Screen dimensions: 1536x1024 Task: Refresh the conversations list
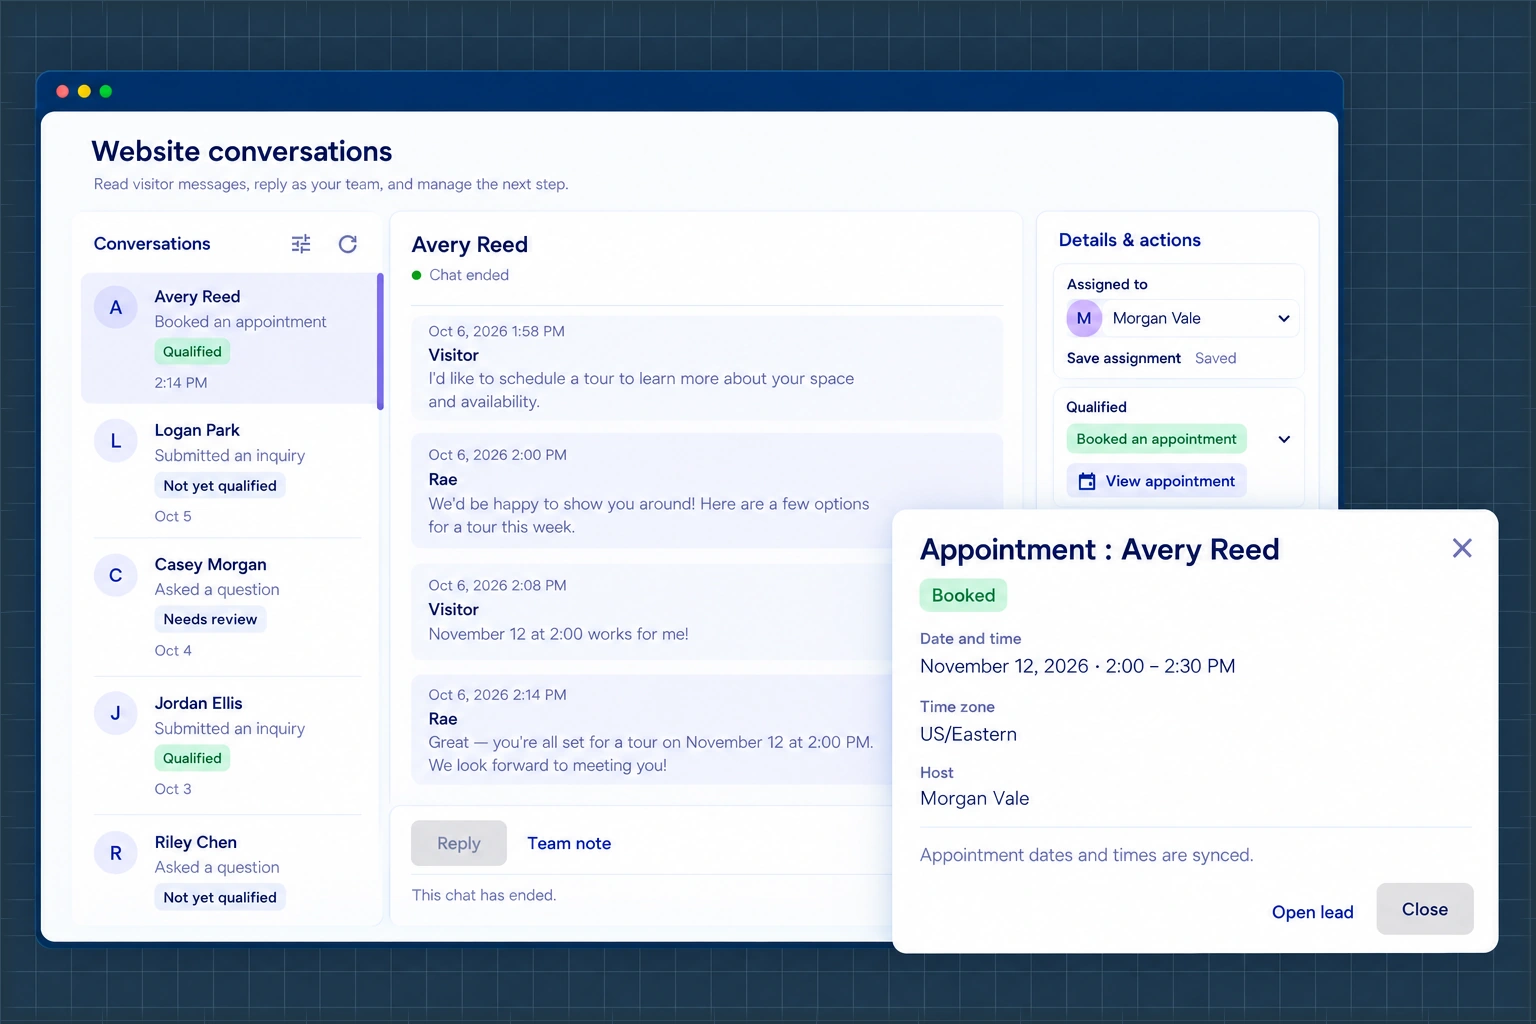348,244
